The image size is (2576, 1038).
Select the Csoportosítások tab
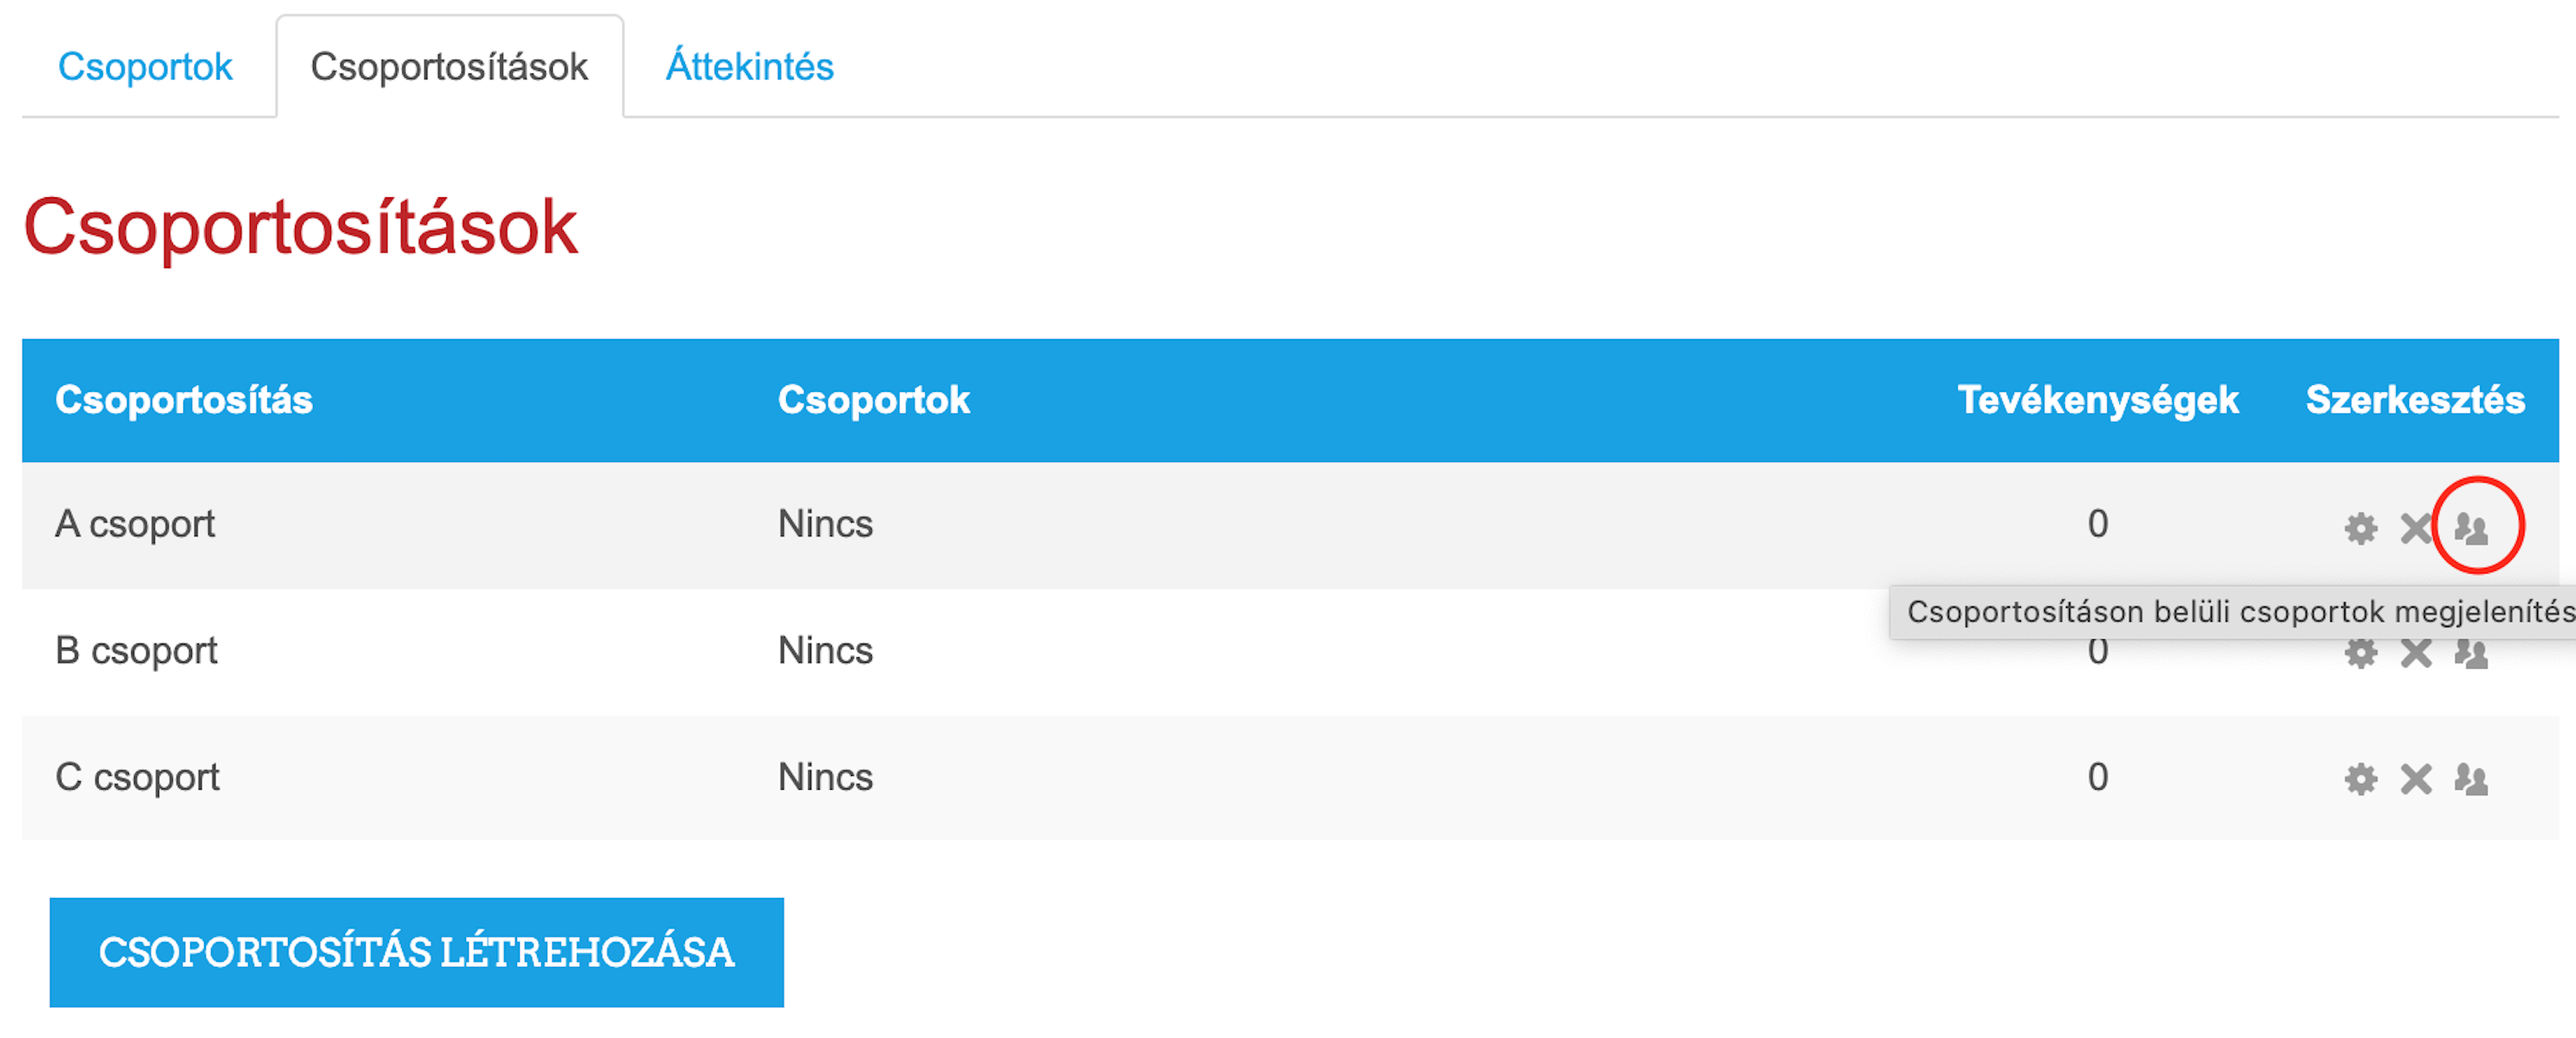(449, 66)
